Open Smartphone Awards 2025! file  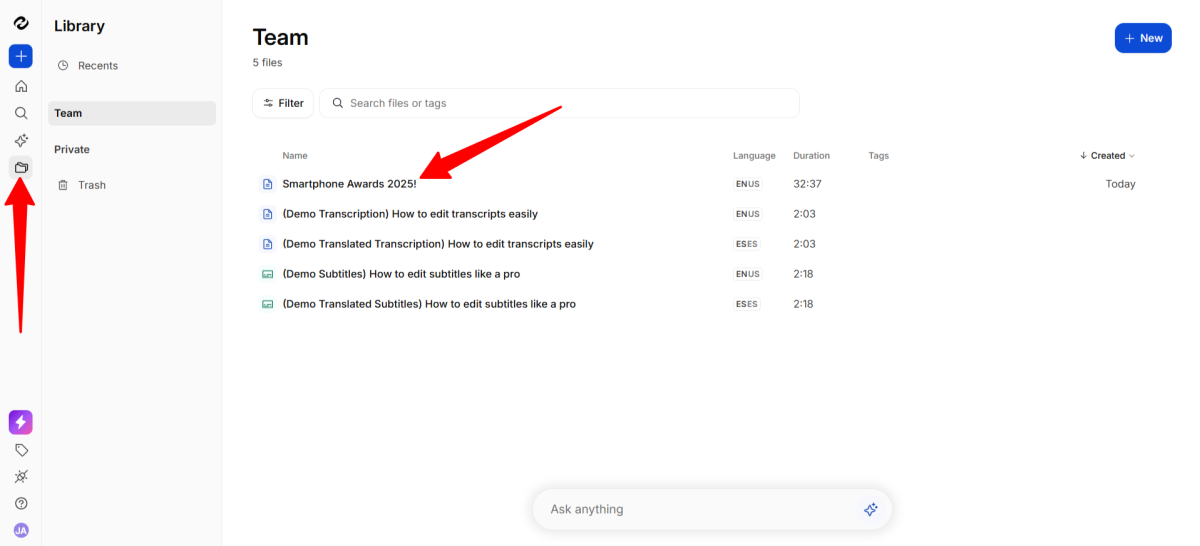pos(350,184)
